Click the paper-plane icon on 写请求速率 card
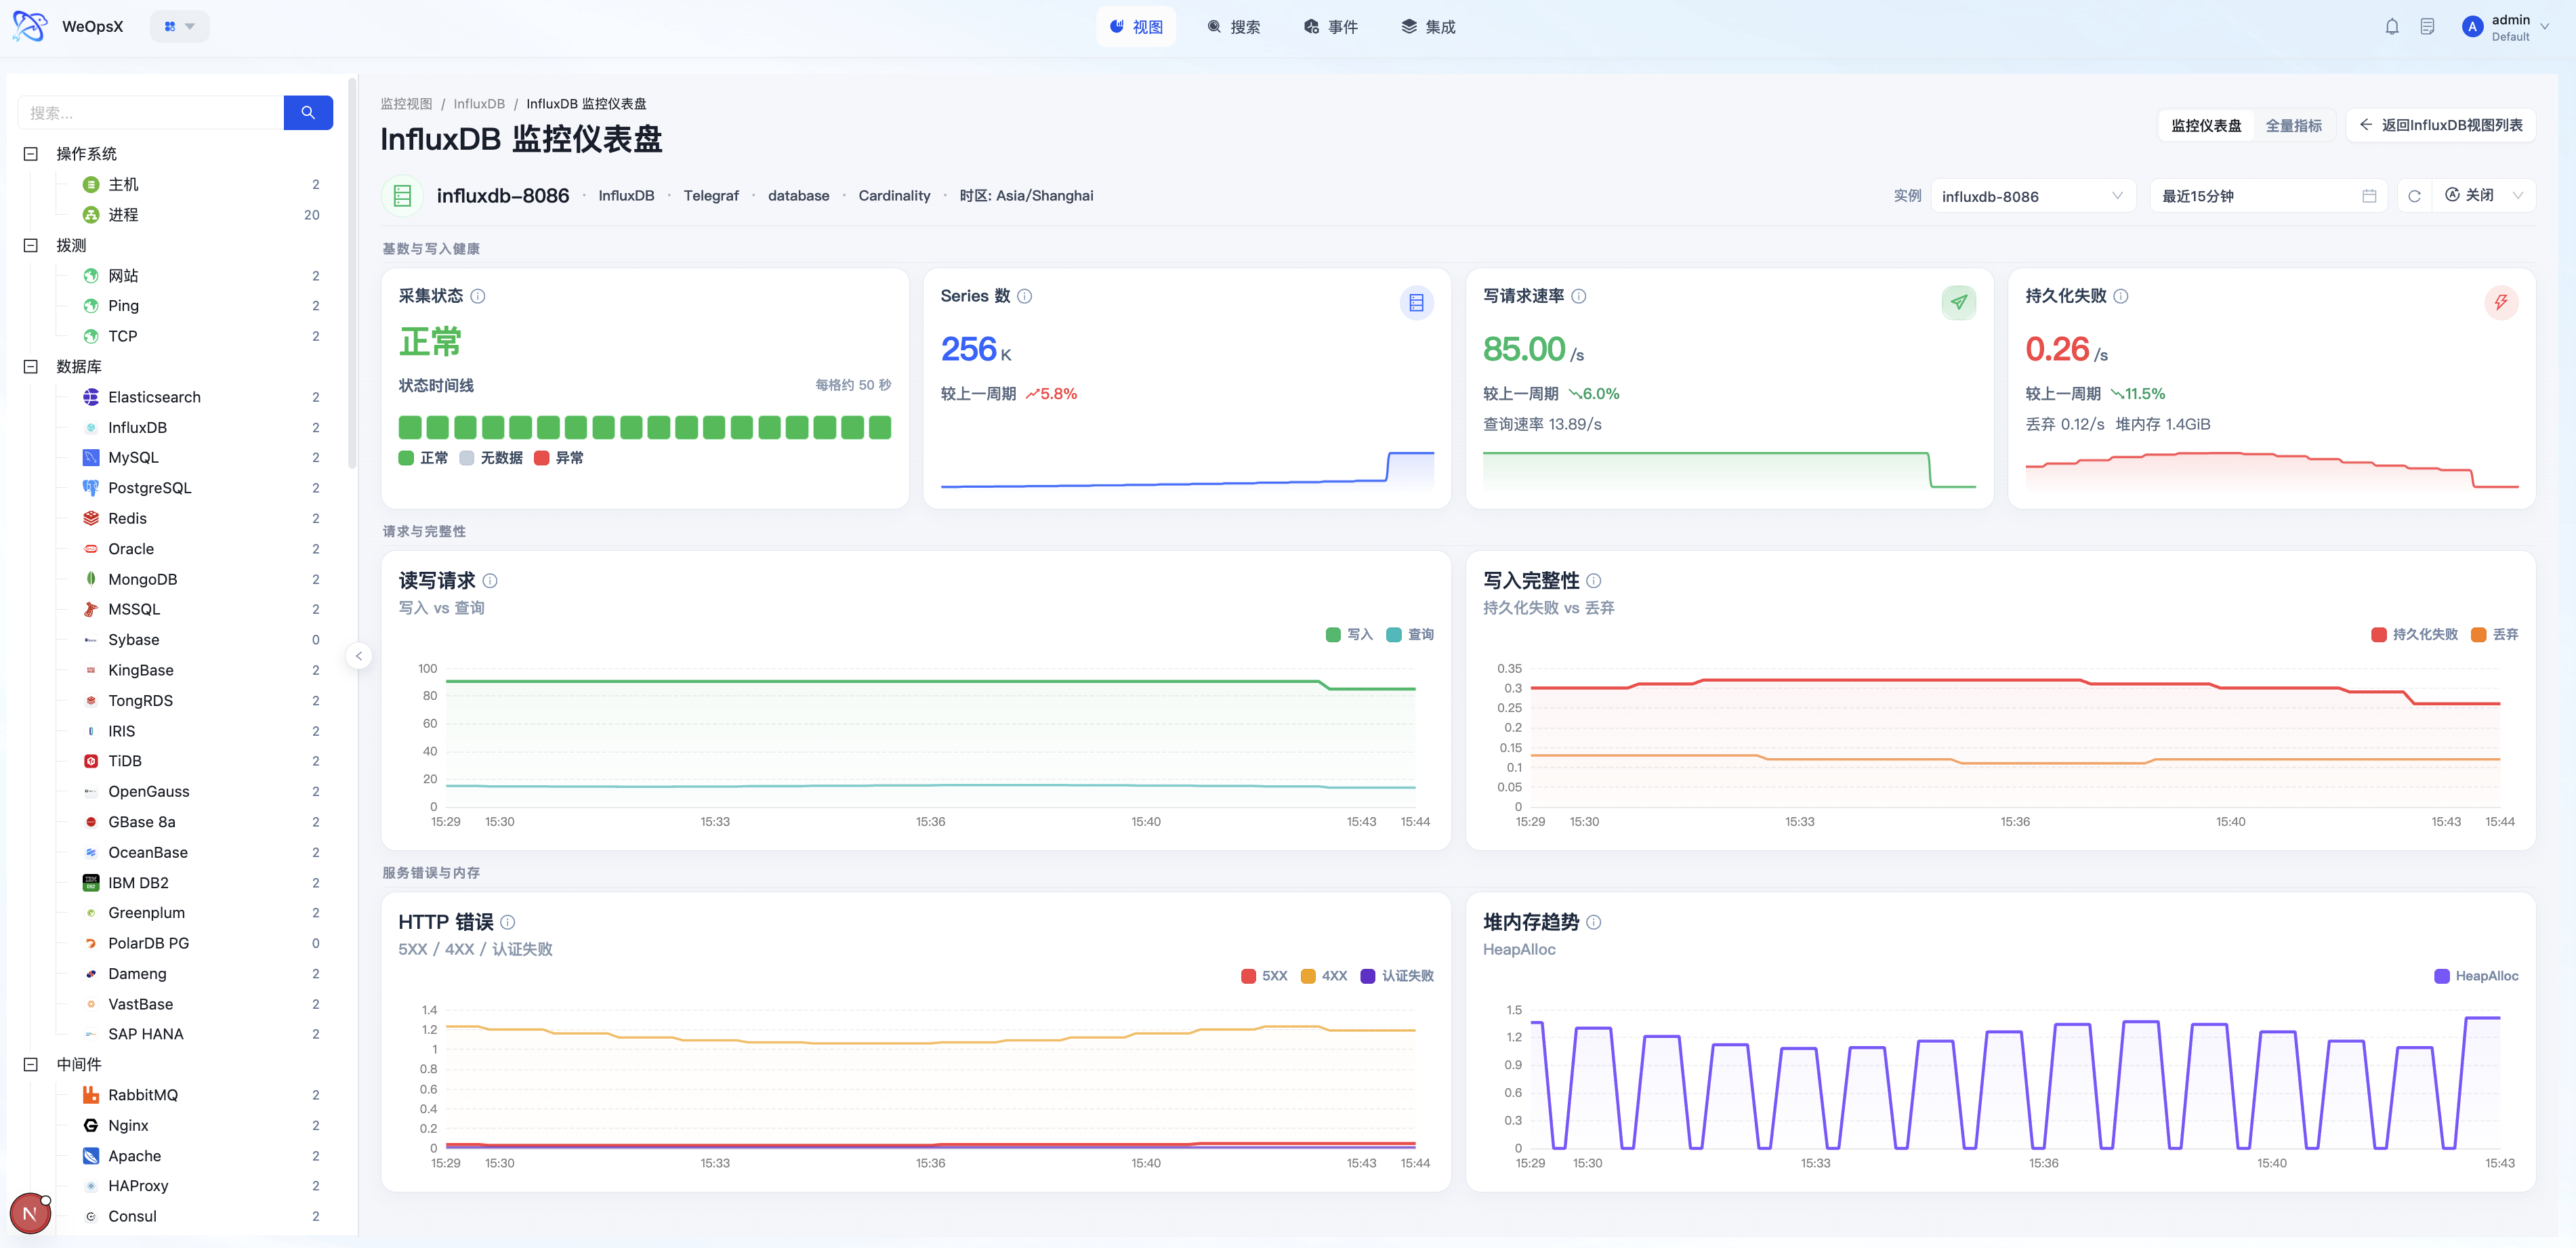This screenshot has height=1248, width=2576. [1958, 302]
